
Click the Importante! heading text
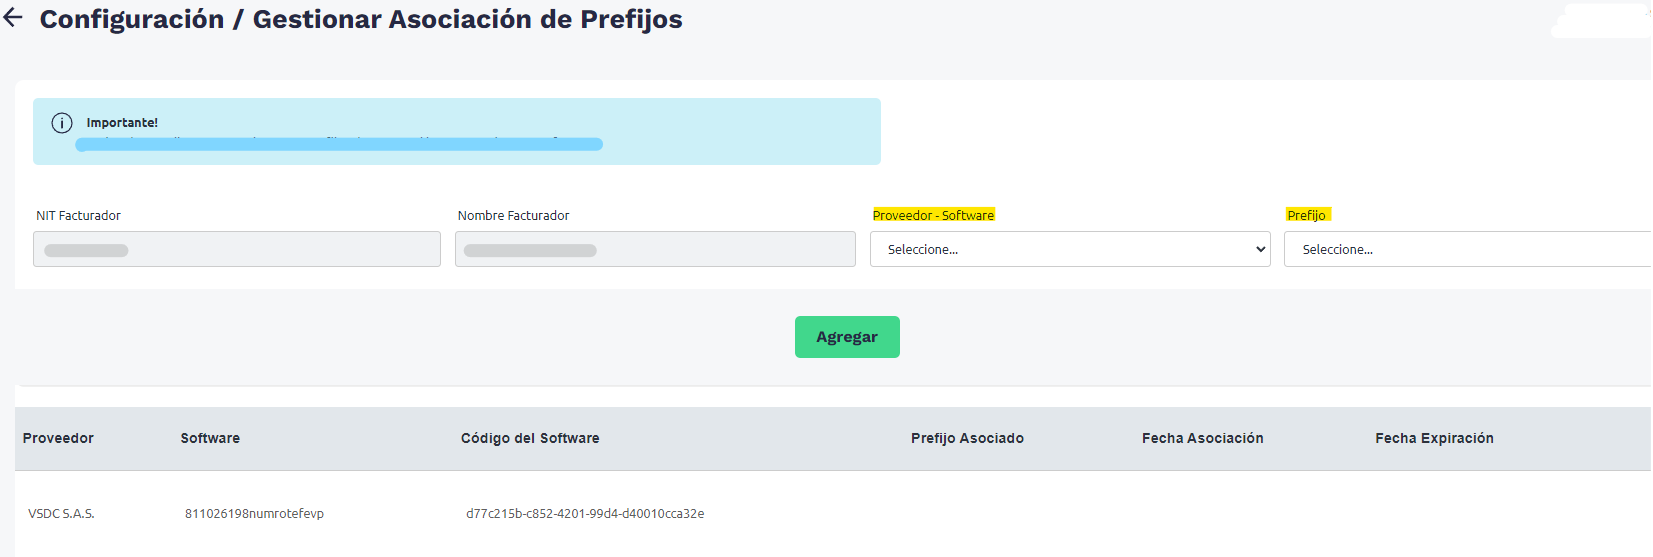(122, 123)
